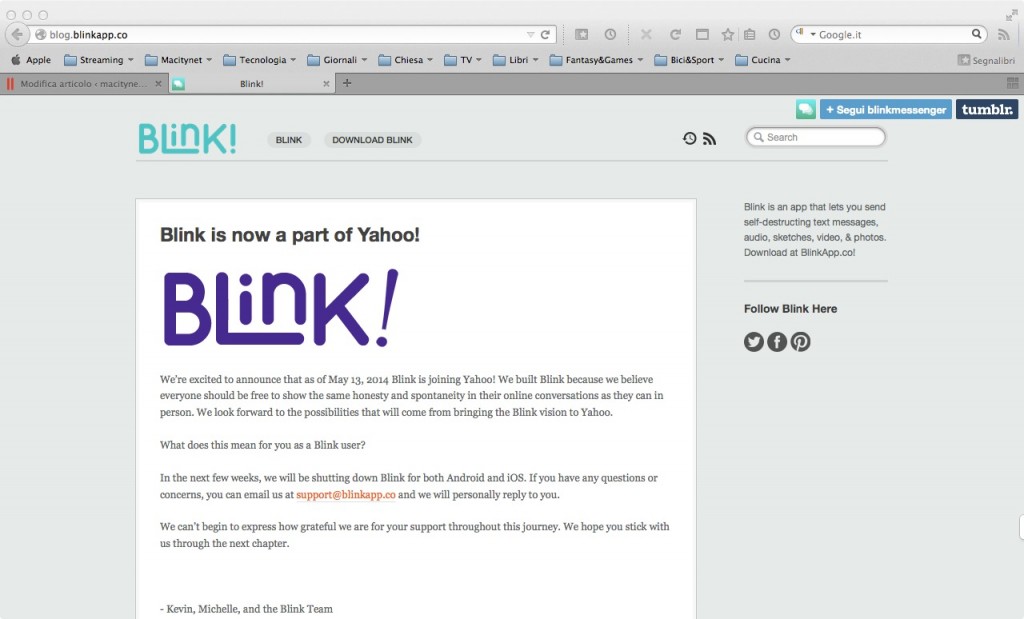This screenshot has width=1024, height=619.
Task: Click the teal Blink! logo in the page header
Action: click(x=187, y=138)
